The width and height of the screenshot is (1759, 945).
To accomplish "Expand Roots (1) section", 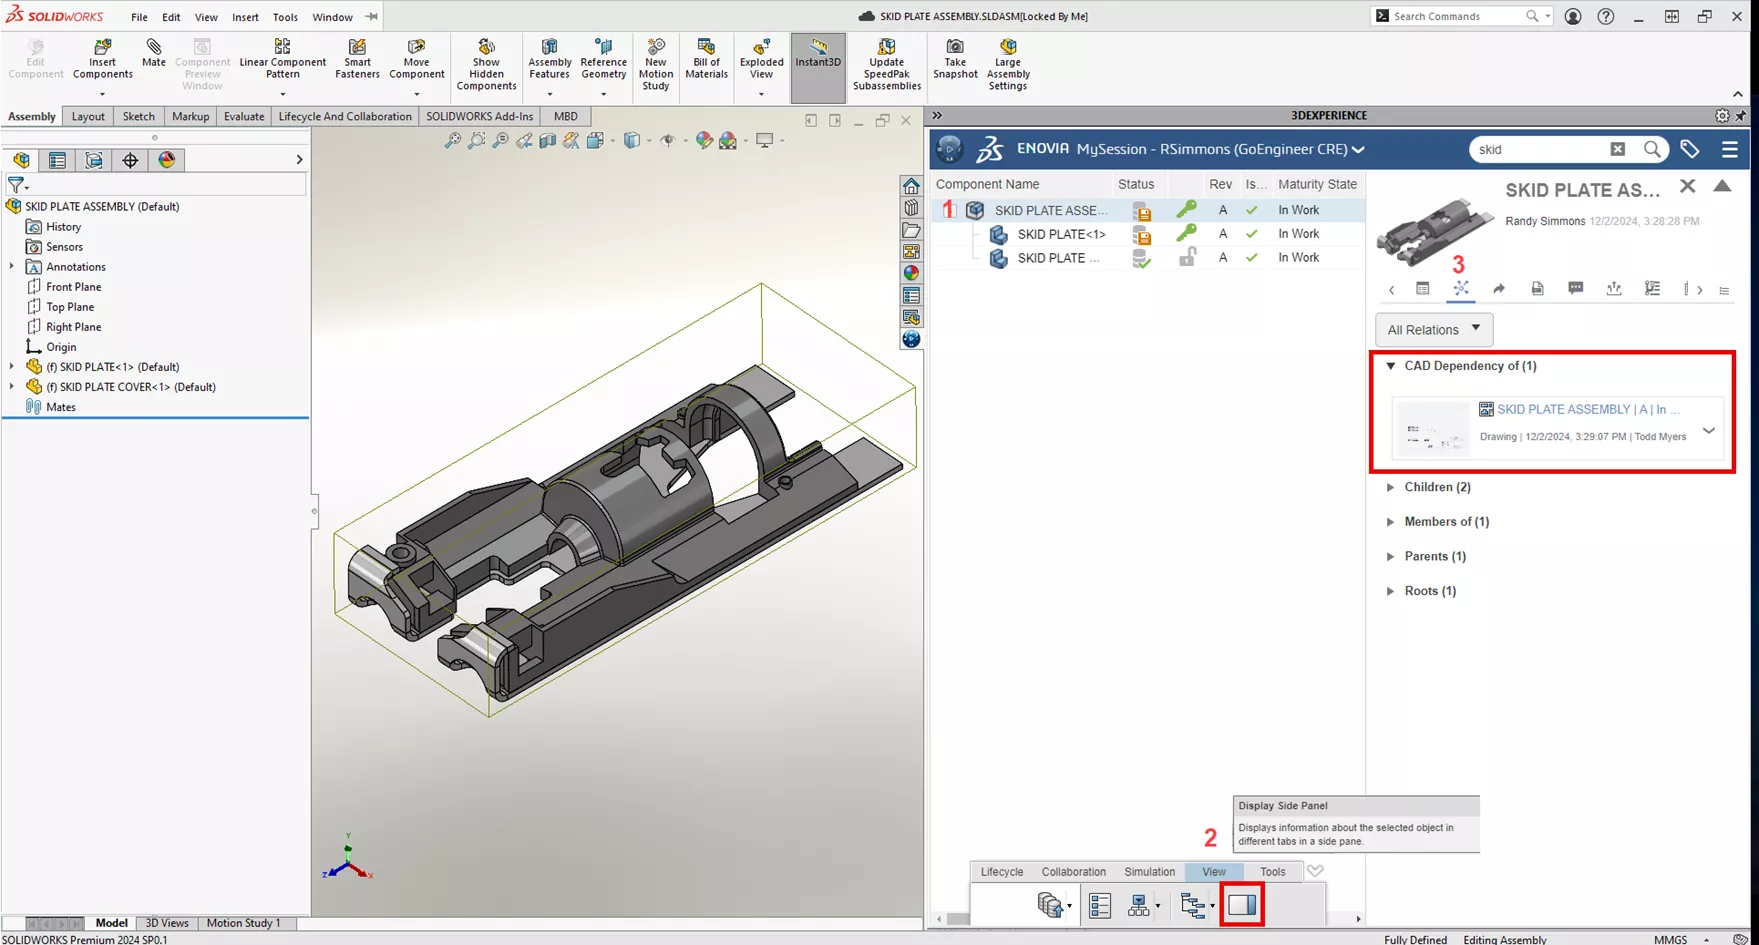I will coord(1391,591).
